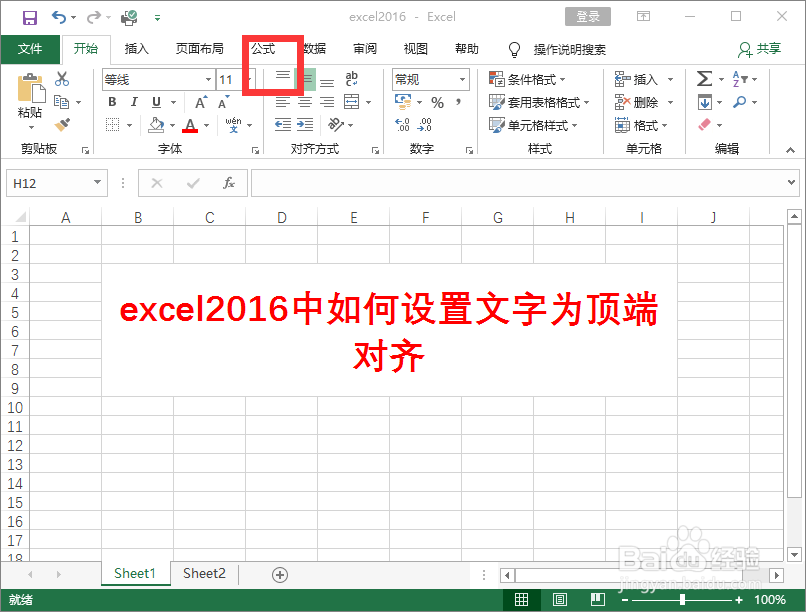Switch to Page Break Preview view
This screenshot has height=612, width=806.
[598, 599]
